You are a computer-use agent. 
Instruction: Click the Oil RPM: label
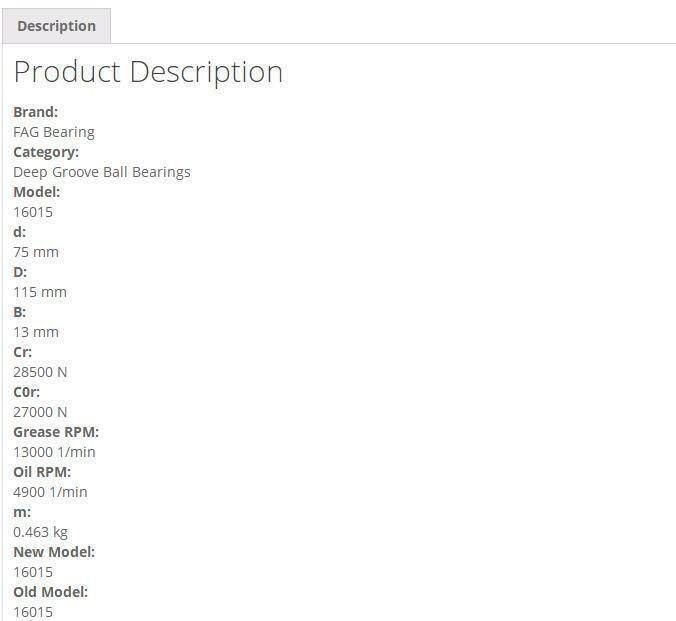click(x=42, y=472)
